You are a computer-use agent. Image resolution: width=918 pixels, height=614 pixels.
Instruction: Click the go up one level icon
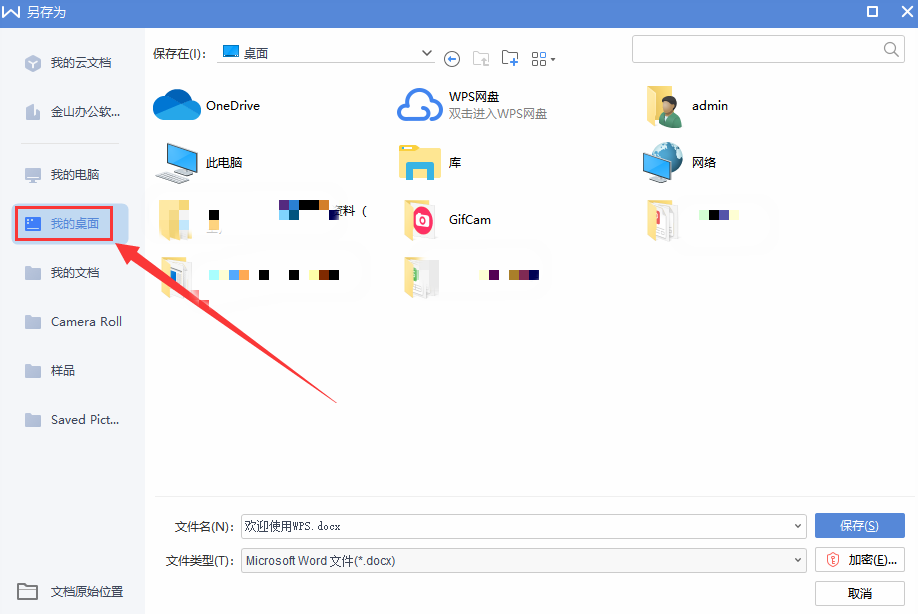click(x=481, y=59)
